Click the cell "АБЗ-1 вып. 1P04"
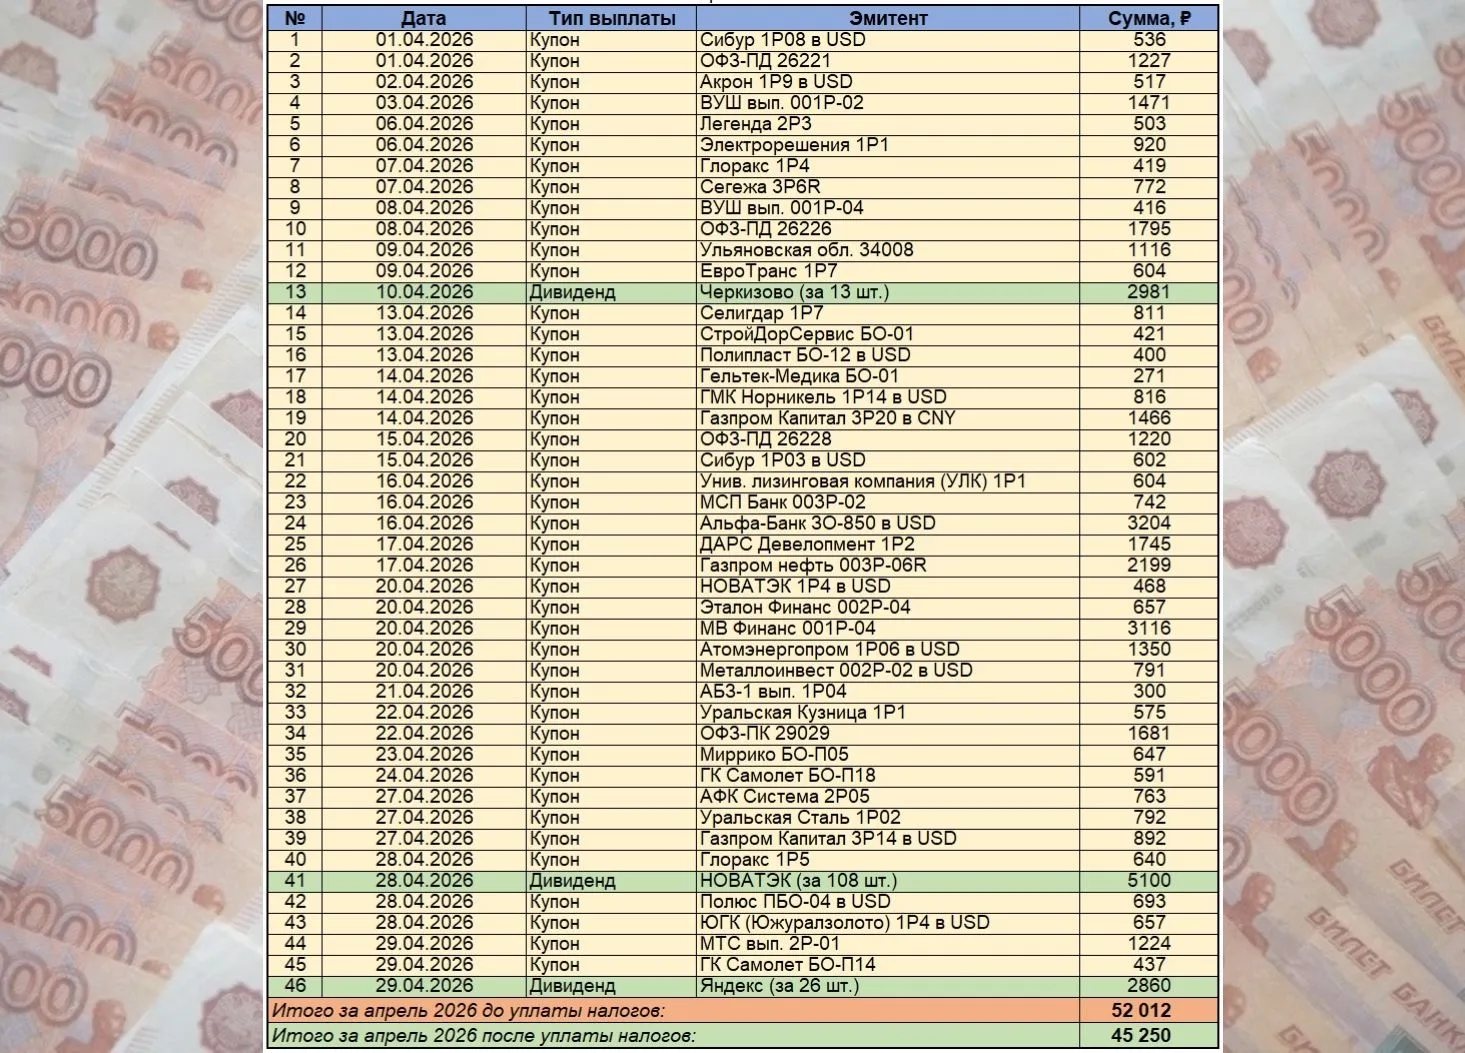This screenshot has width=1465, height=1053. click(888, 691)
